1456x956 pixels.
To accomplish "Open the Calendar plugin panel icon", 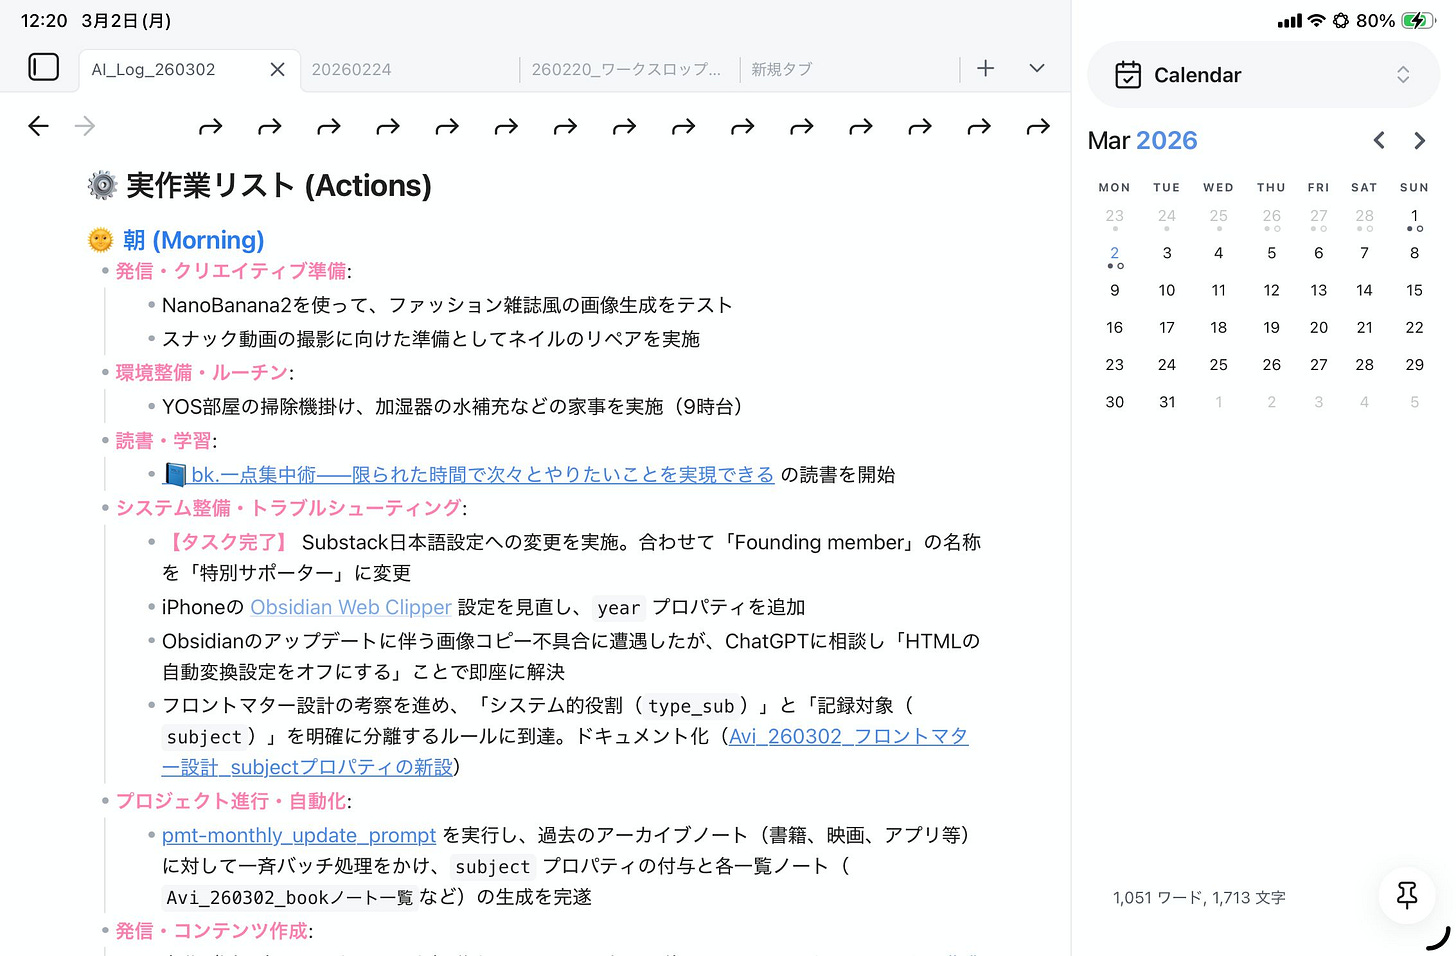I will point(1129,74).
